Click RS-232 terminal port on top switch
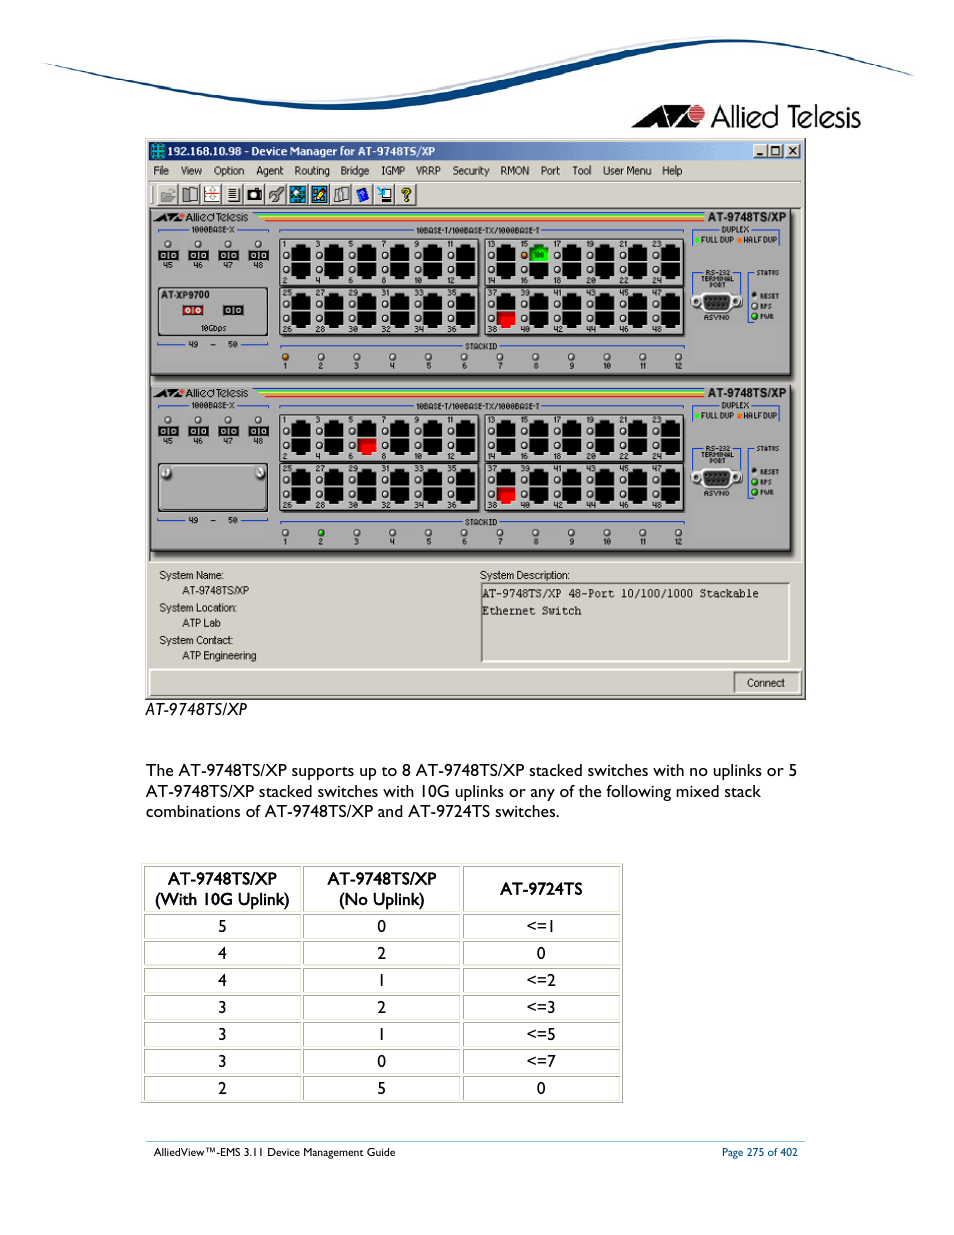 [717, 301]
